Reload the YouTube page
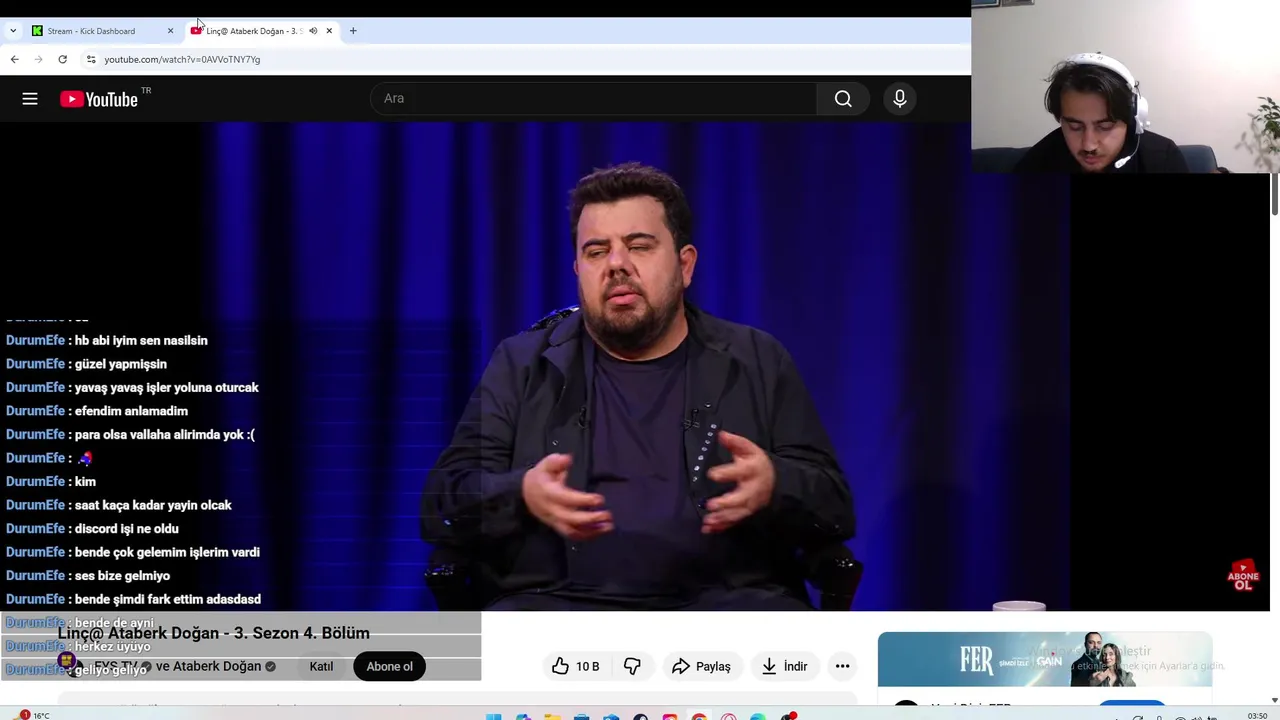The image size is (1280, 720). click(62, 59)
